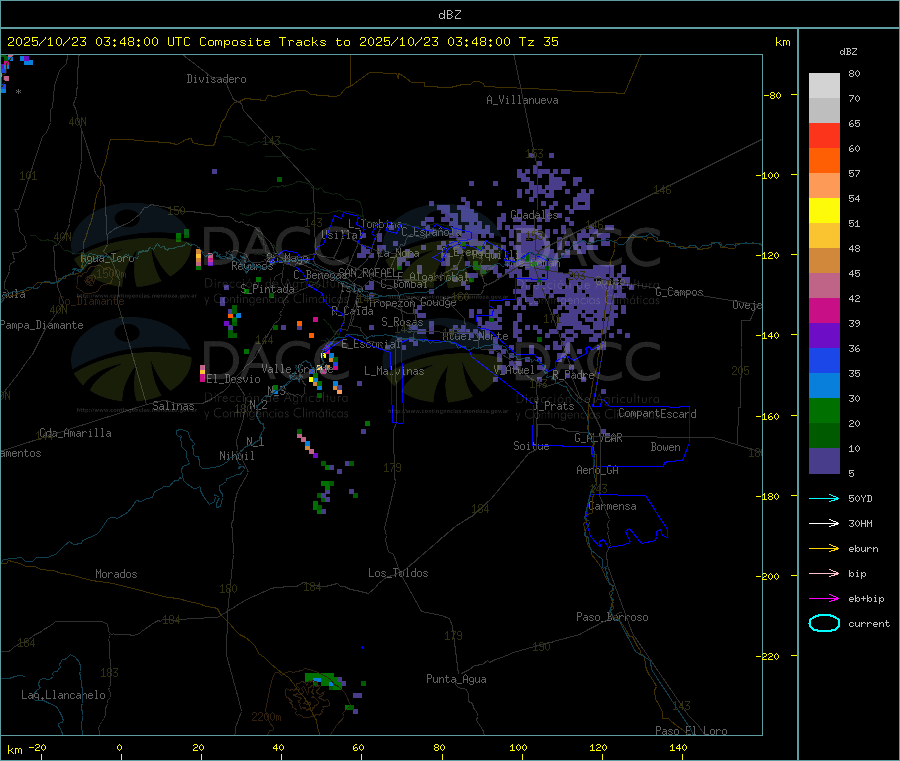This screenshot has width=900, height=761.
Task: Click the green echo cluster near 2200m volcano
Action: coord(324,680)
